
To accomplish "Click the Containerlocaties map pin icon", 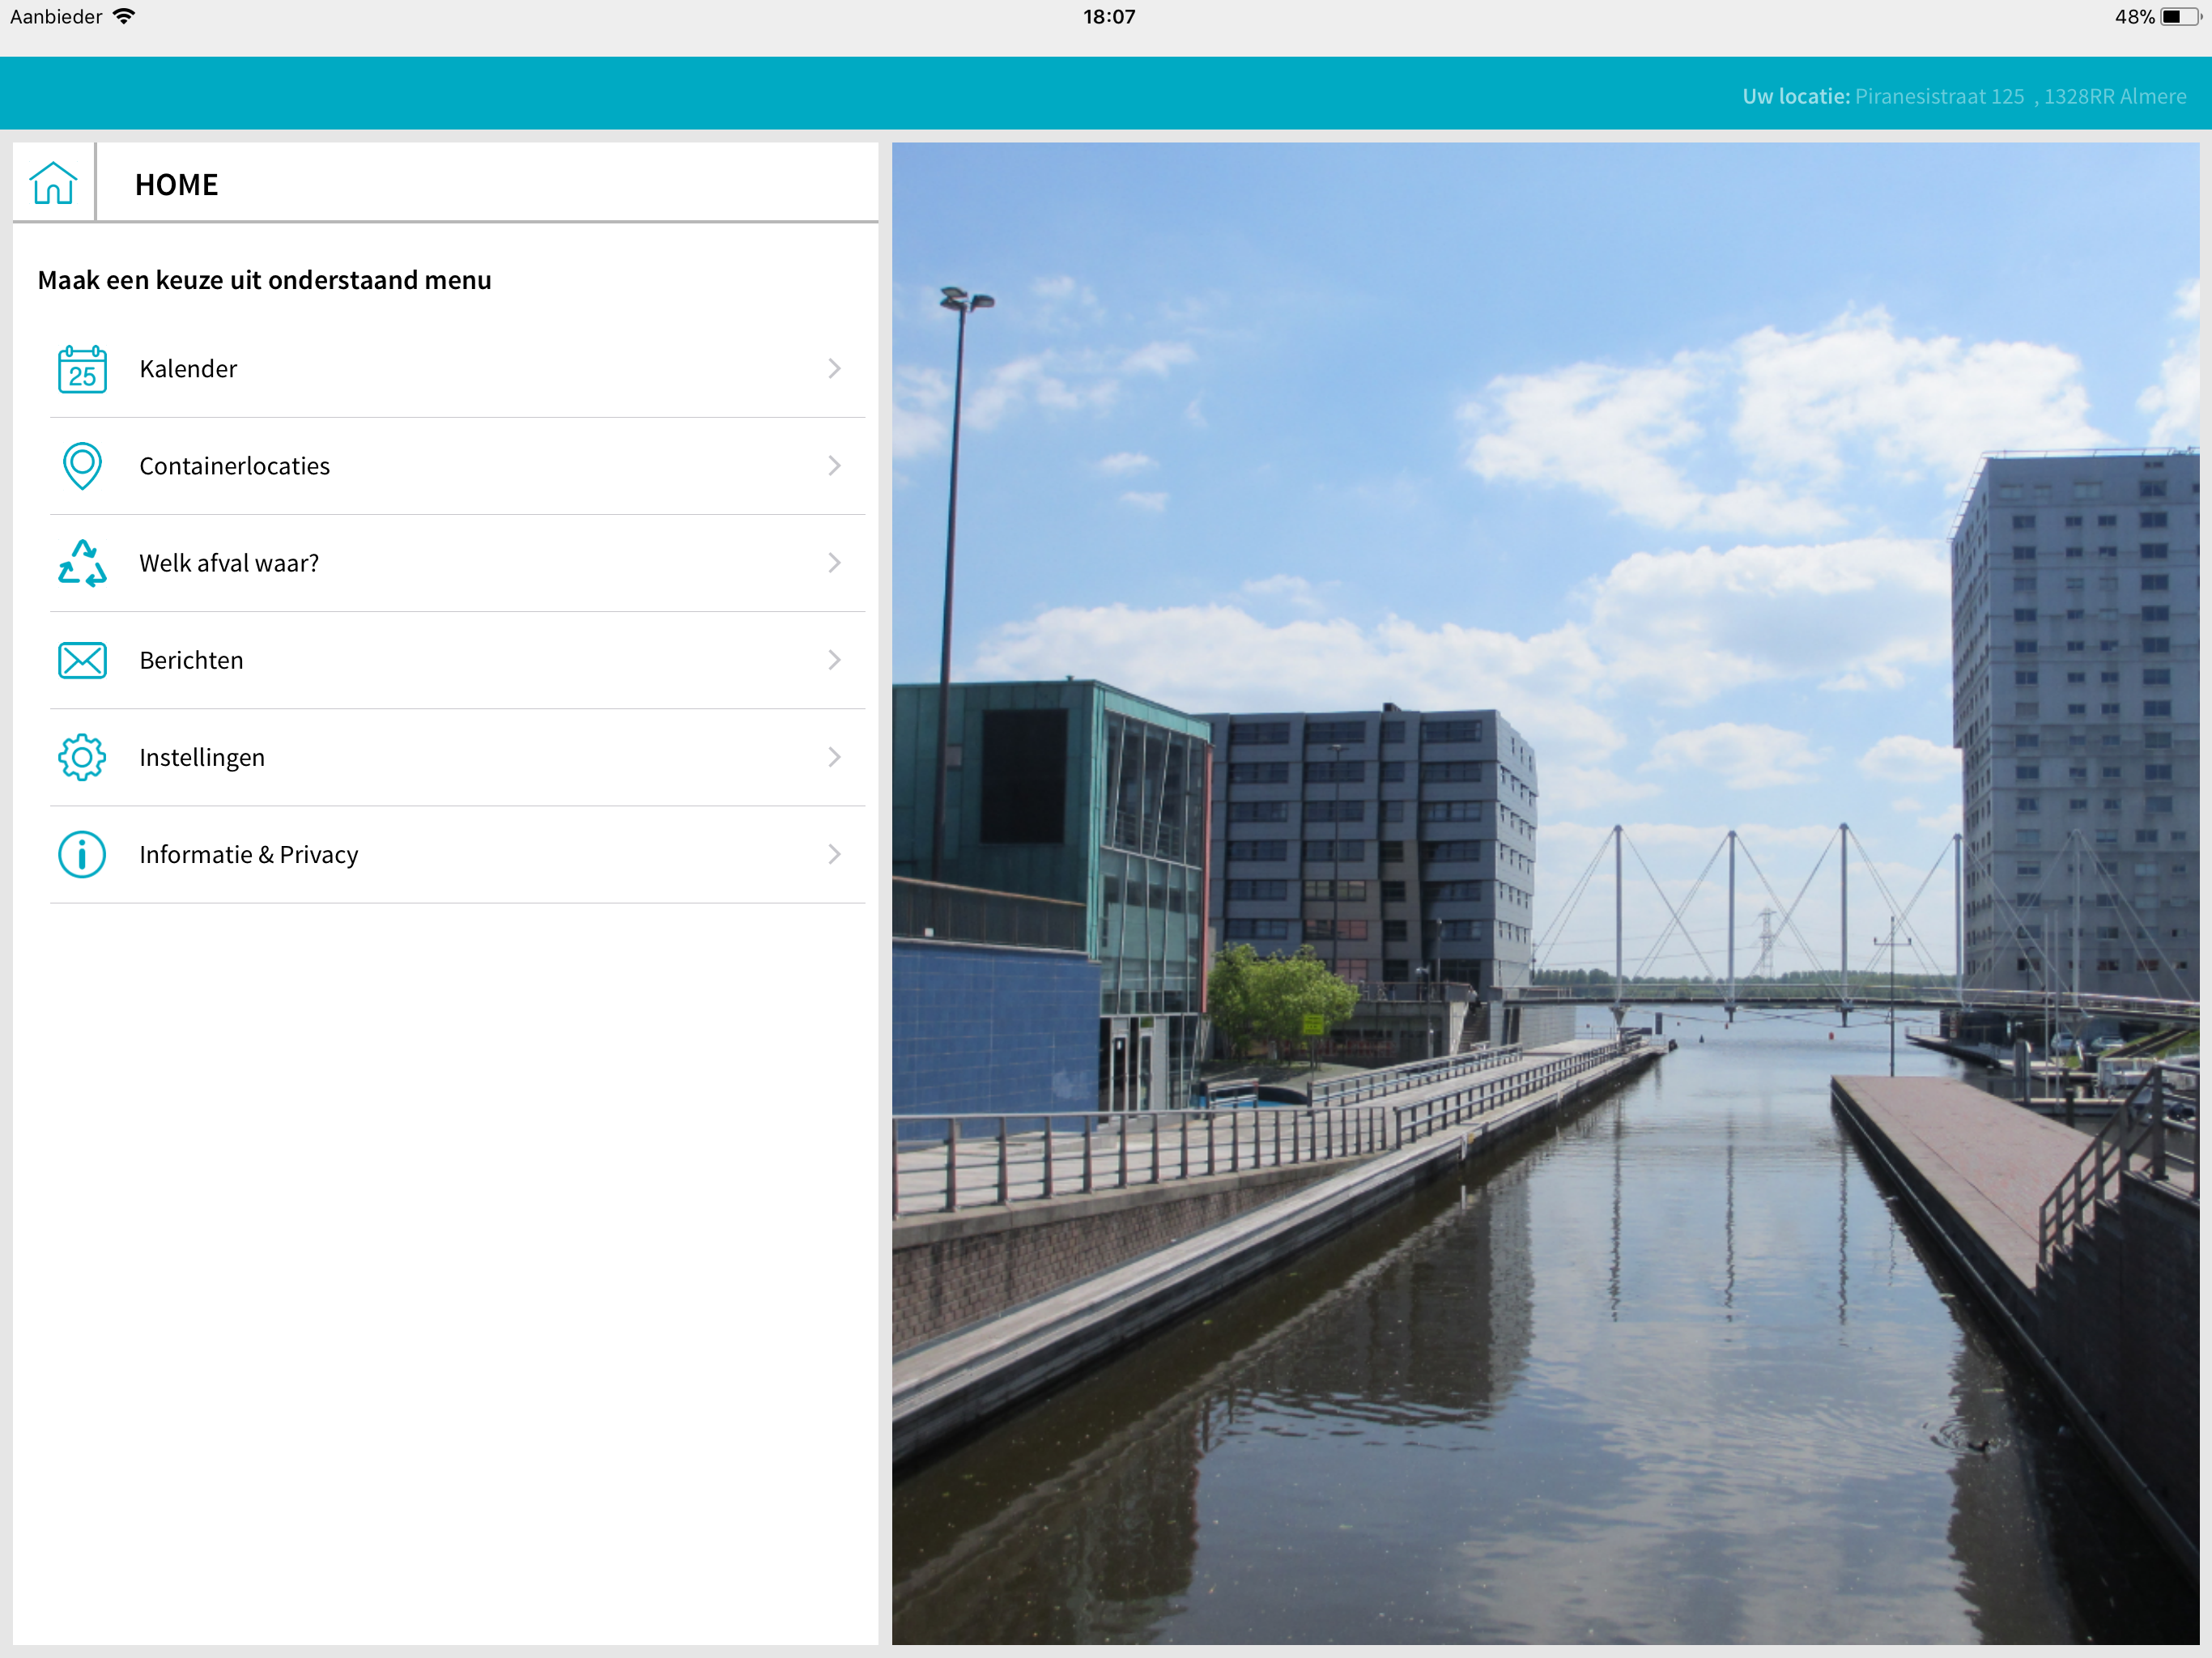I will [x=82, y=466].
